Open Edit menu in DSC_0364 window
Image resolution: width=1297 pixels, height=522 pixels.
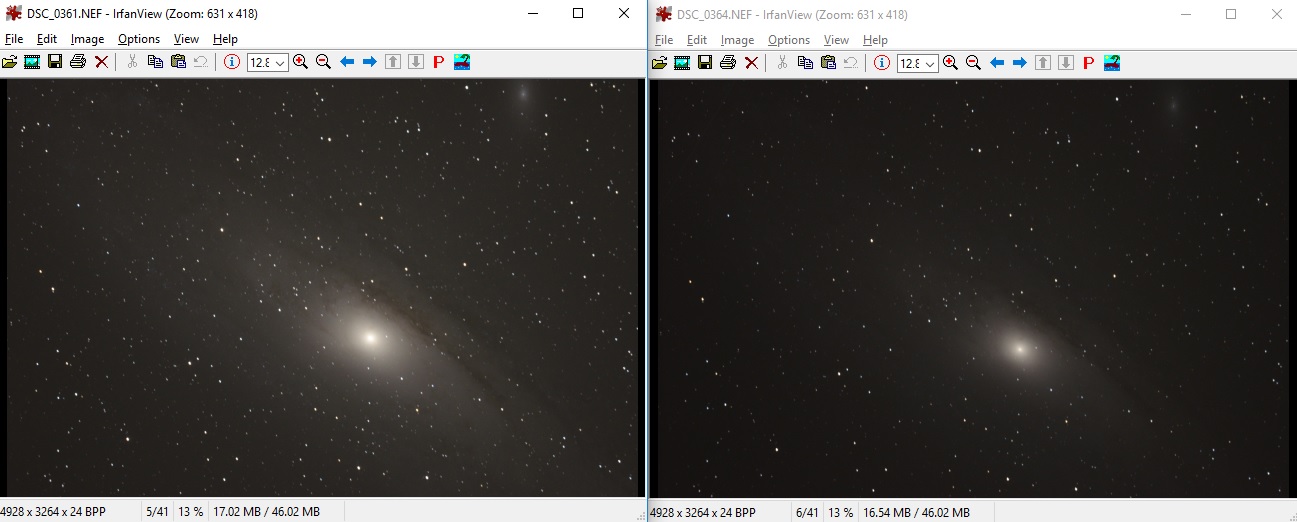(x=697, y=39)
